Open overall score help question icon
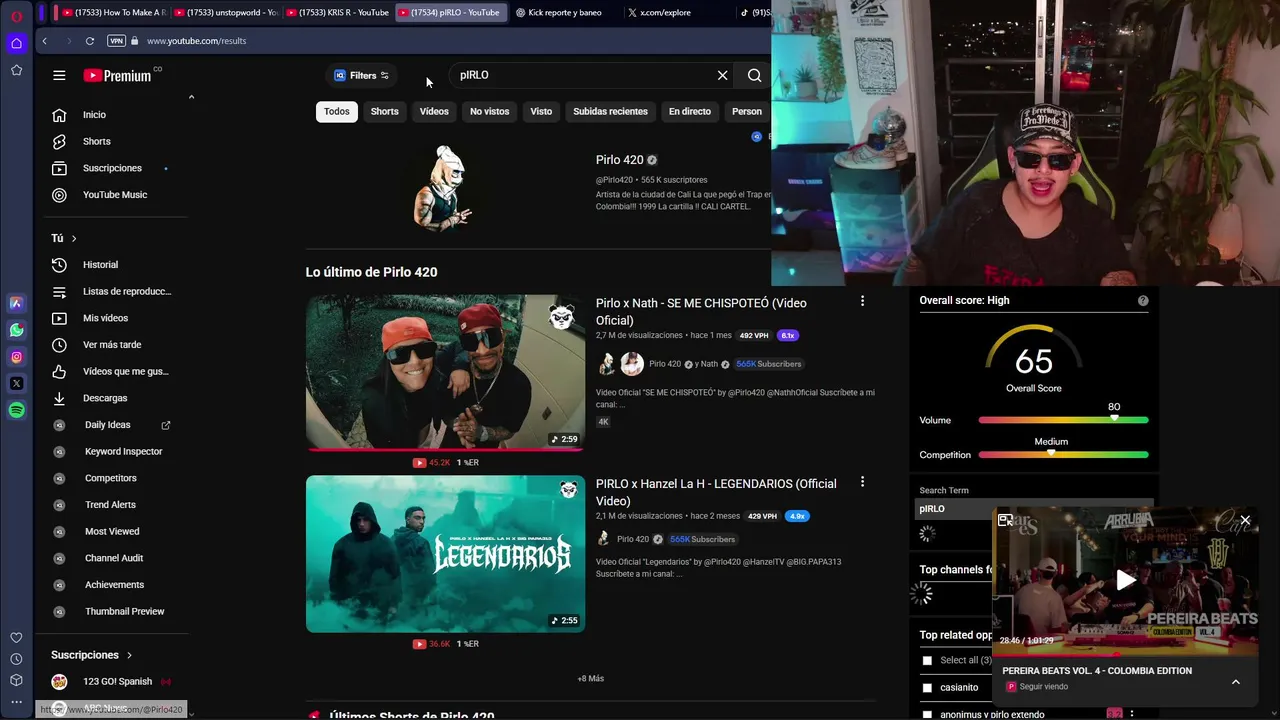The image size is (1280, 720). [1143, 301]
